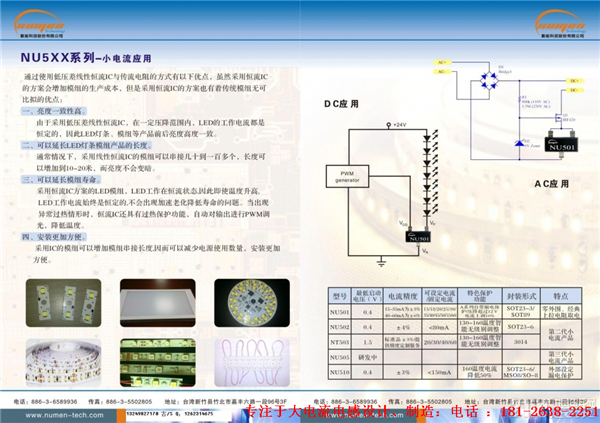The image size is (600, 423).
Task: Click fax 886-3-5502805 in left page footer
Action: [x=120, y=402]
